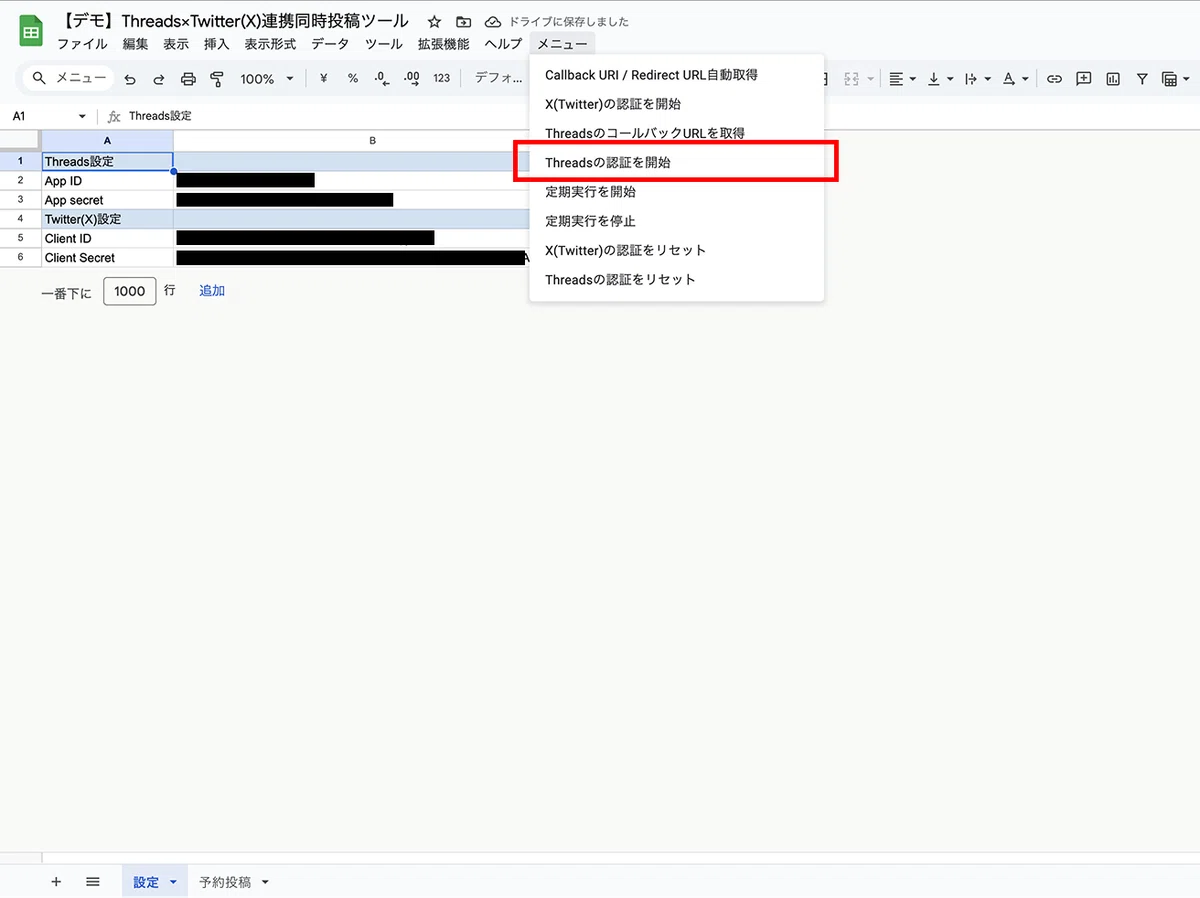Redo the last action
The image size is (1200, 898).
click(159, 79)
